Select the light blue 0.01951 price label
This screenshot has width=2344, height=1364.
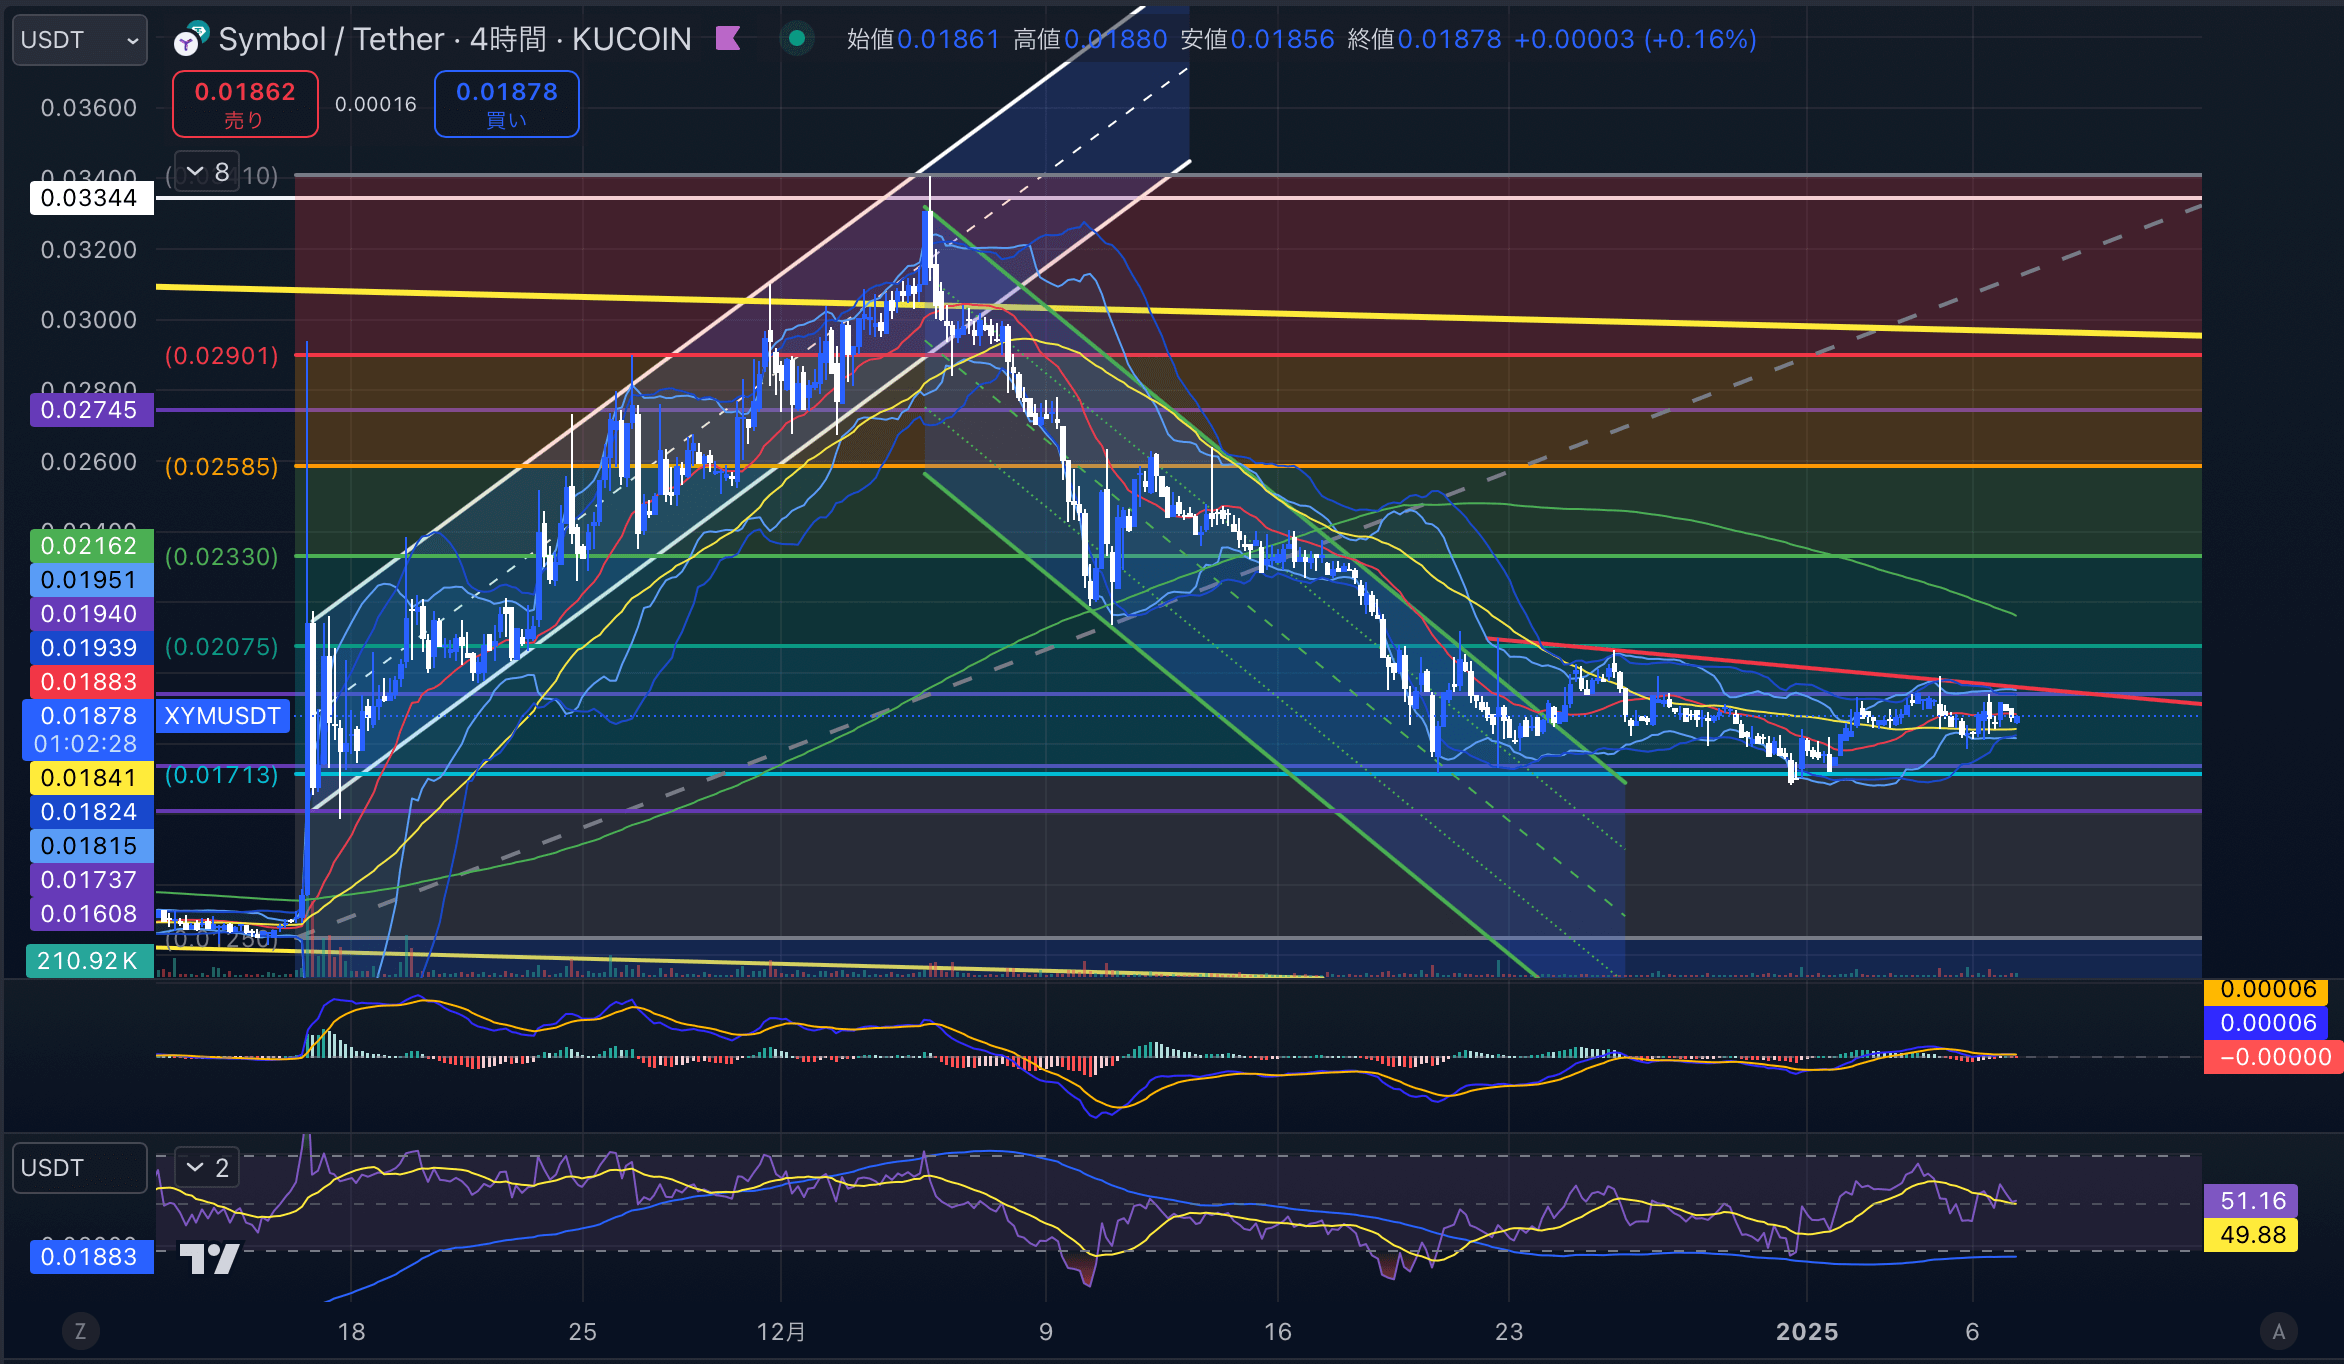(92, 580)
